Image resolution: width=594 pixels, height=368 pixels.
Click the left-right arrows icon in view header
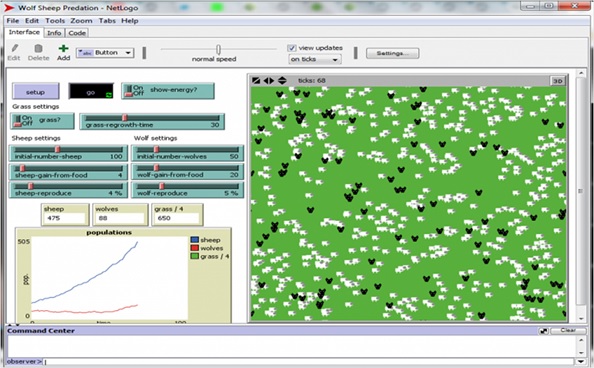point(269,80)
